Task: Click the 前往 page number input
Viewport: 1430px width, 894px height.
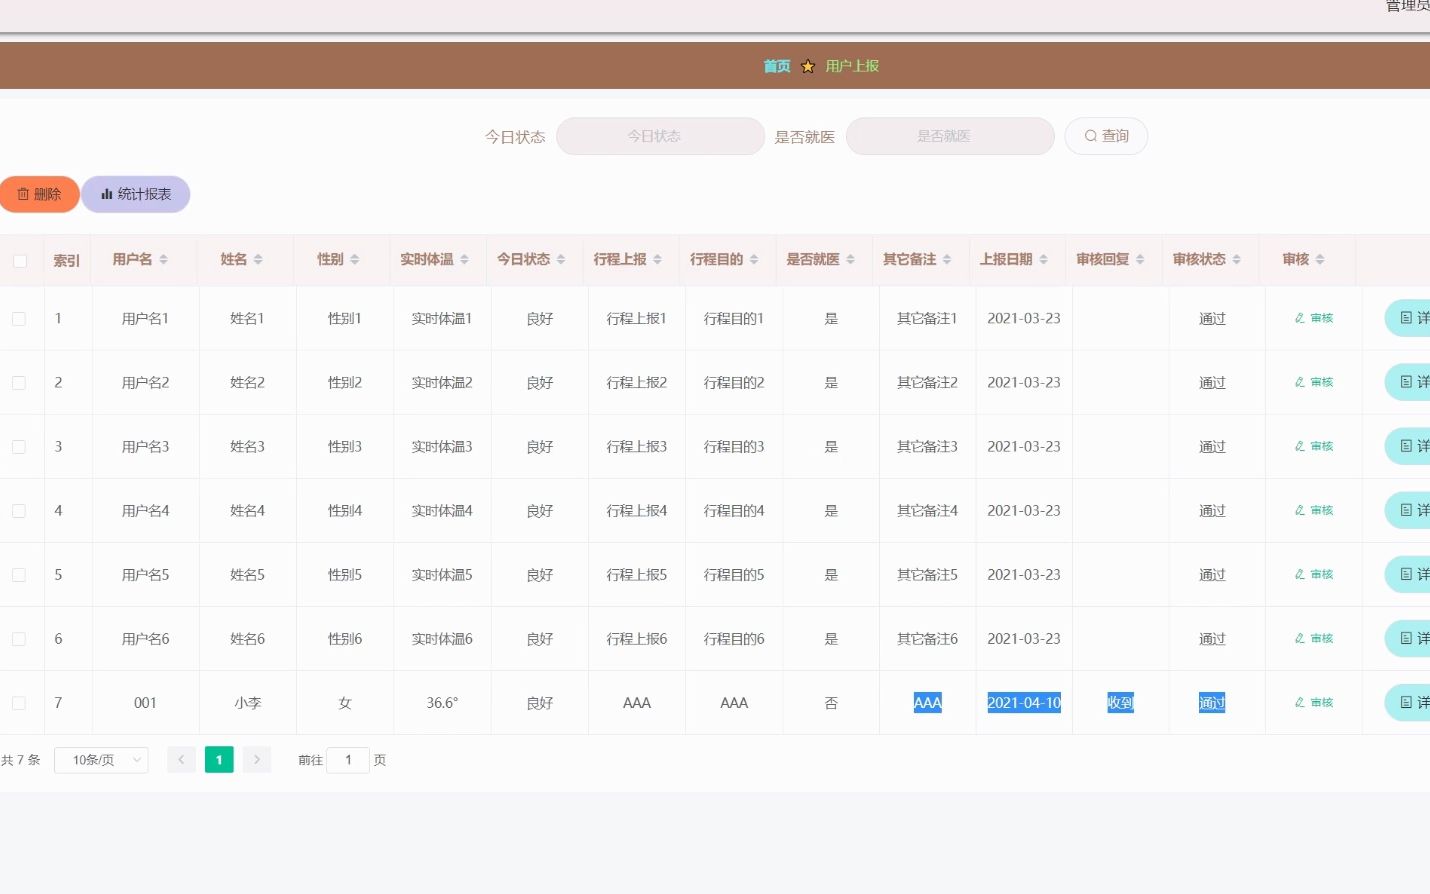Action: coord(348,760)
